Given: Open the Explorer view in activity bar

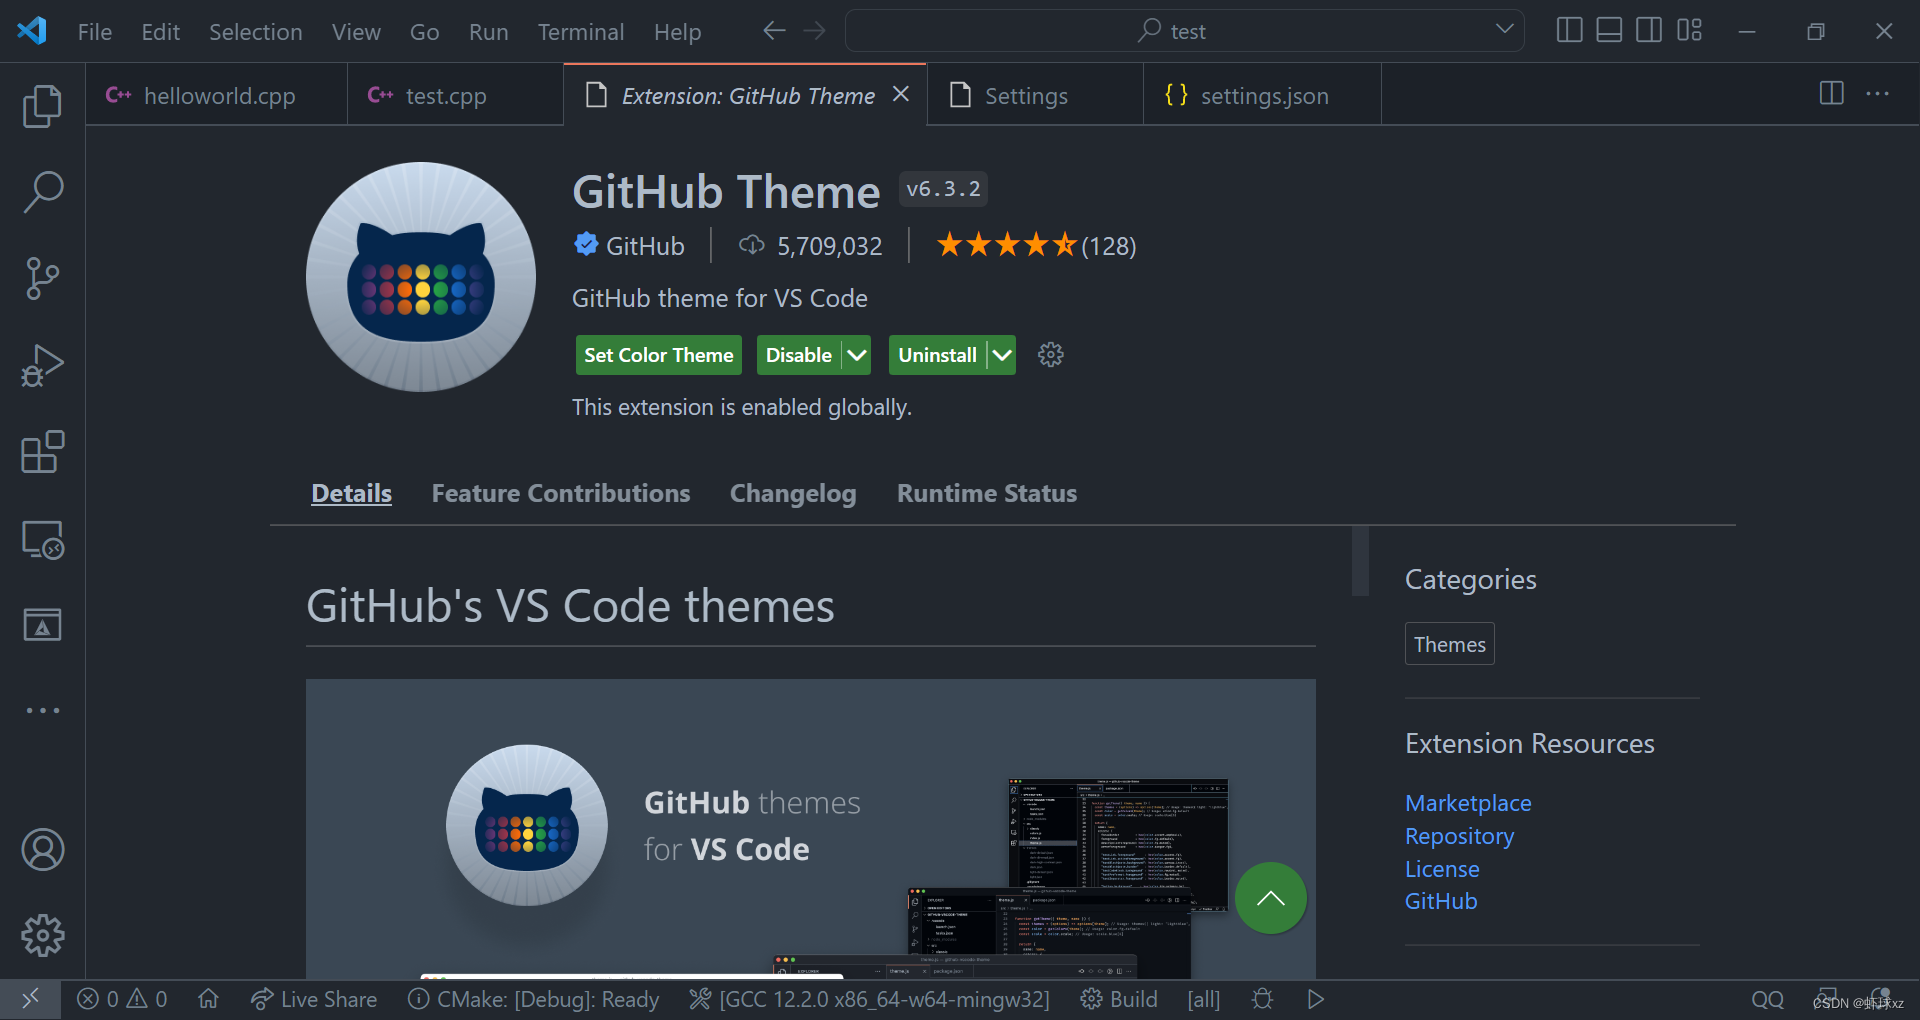Looking at the screenshot, I should point(42,106).
